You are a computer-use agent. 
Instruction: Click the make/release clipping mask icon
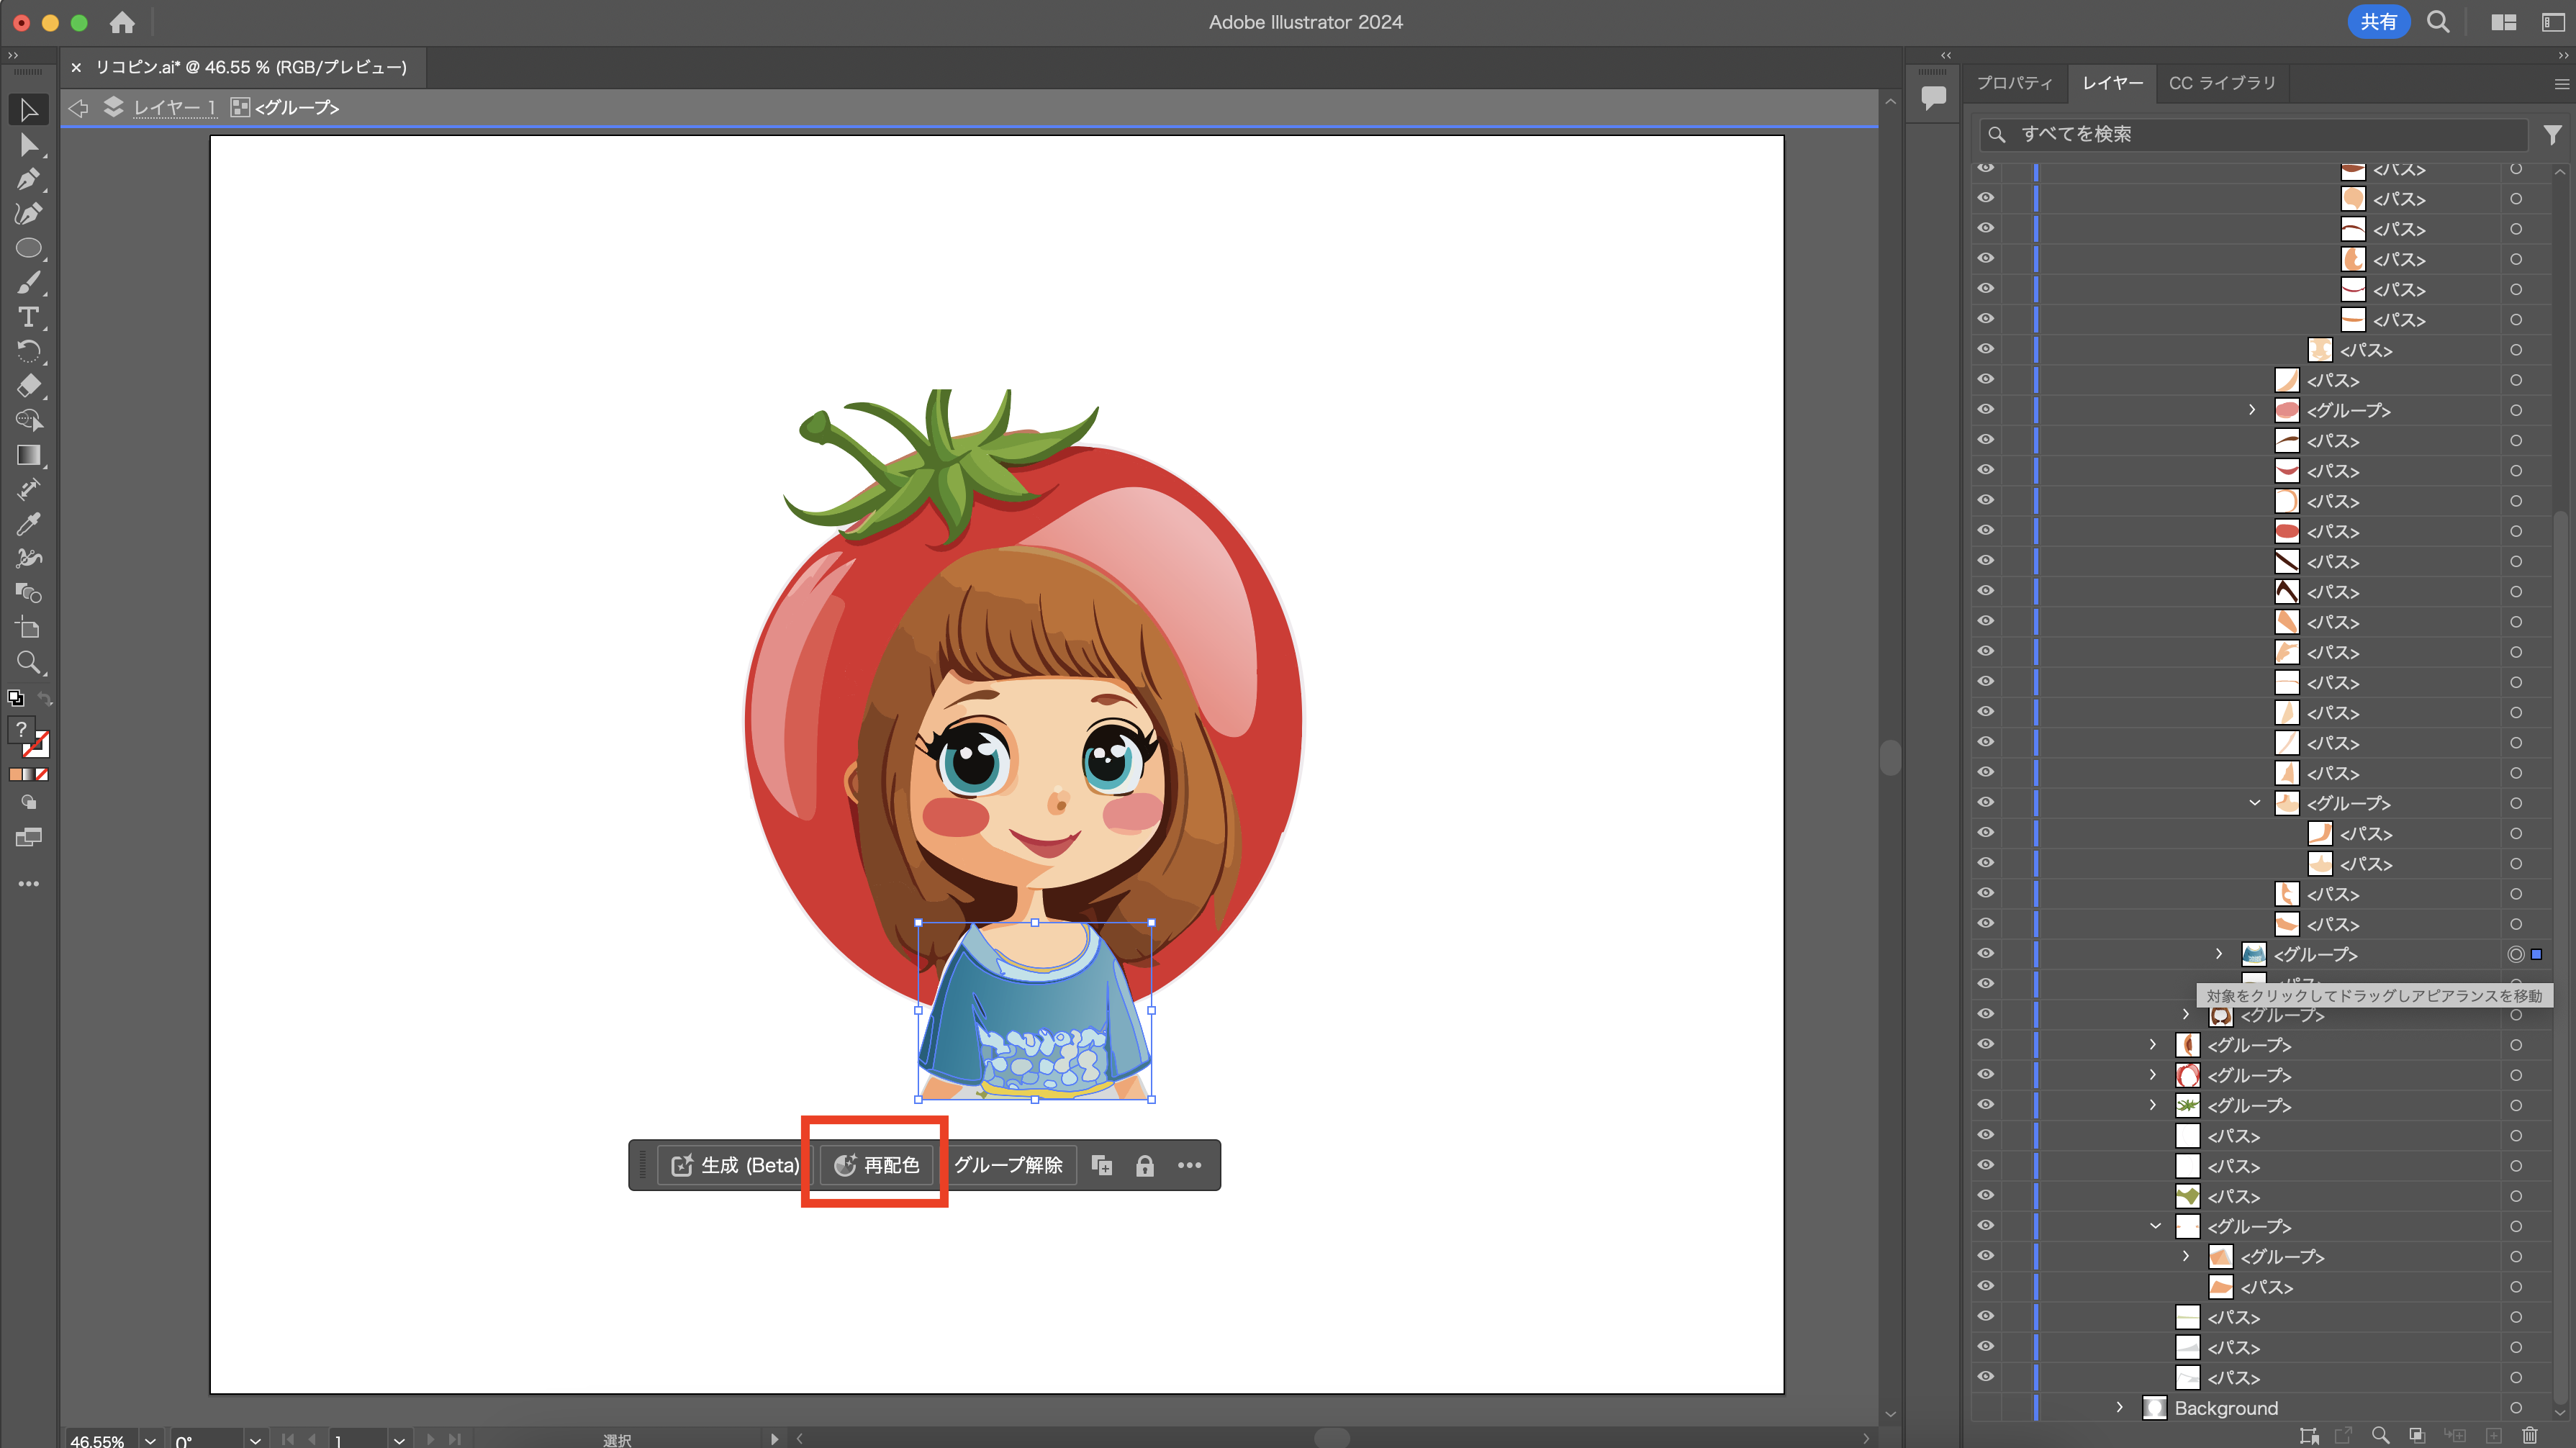[x=2417, y=1436]
